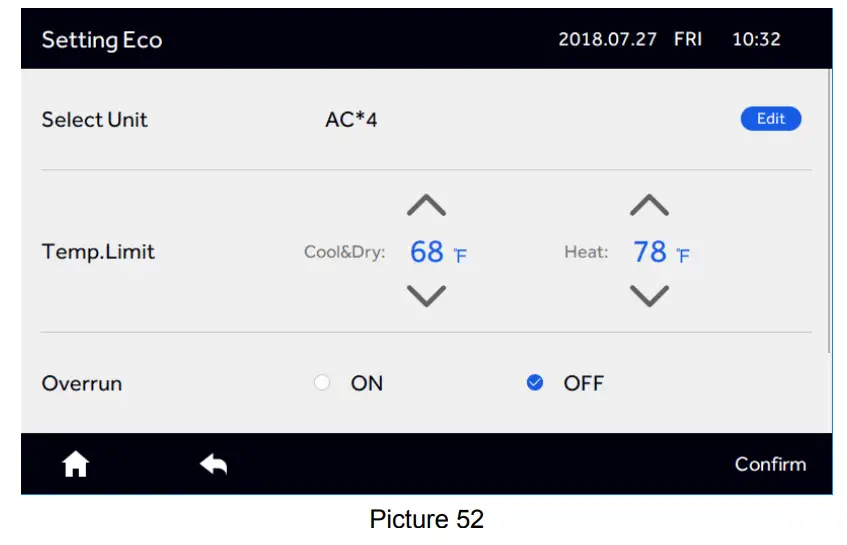Select the Overrun OFF option
Viewport: 847px width, 545px height.
[535, 383]
